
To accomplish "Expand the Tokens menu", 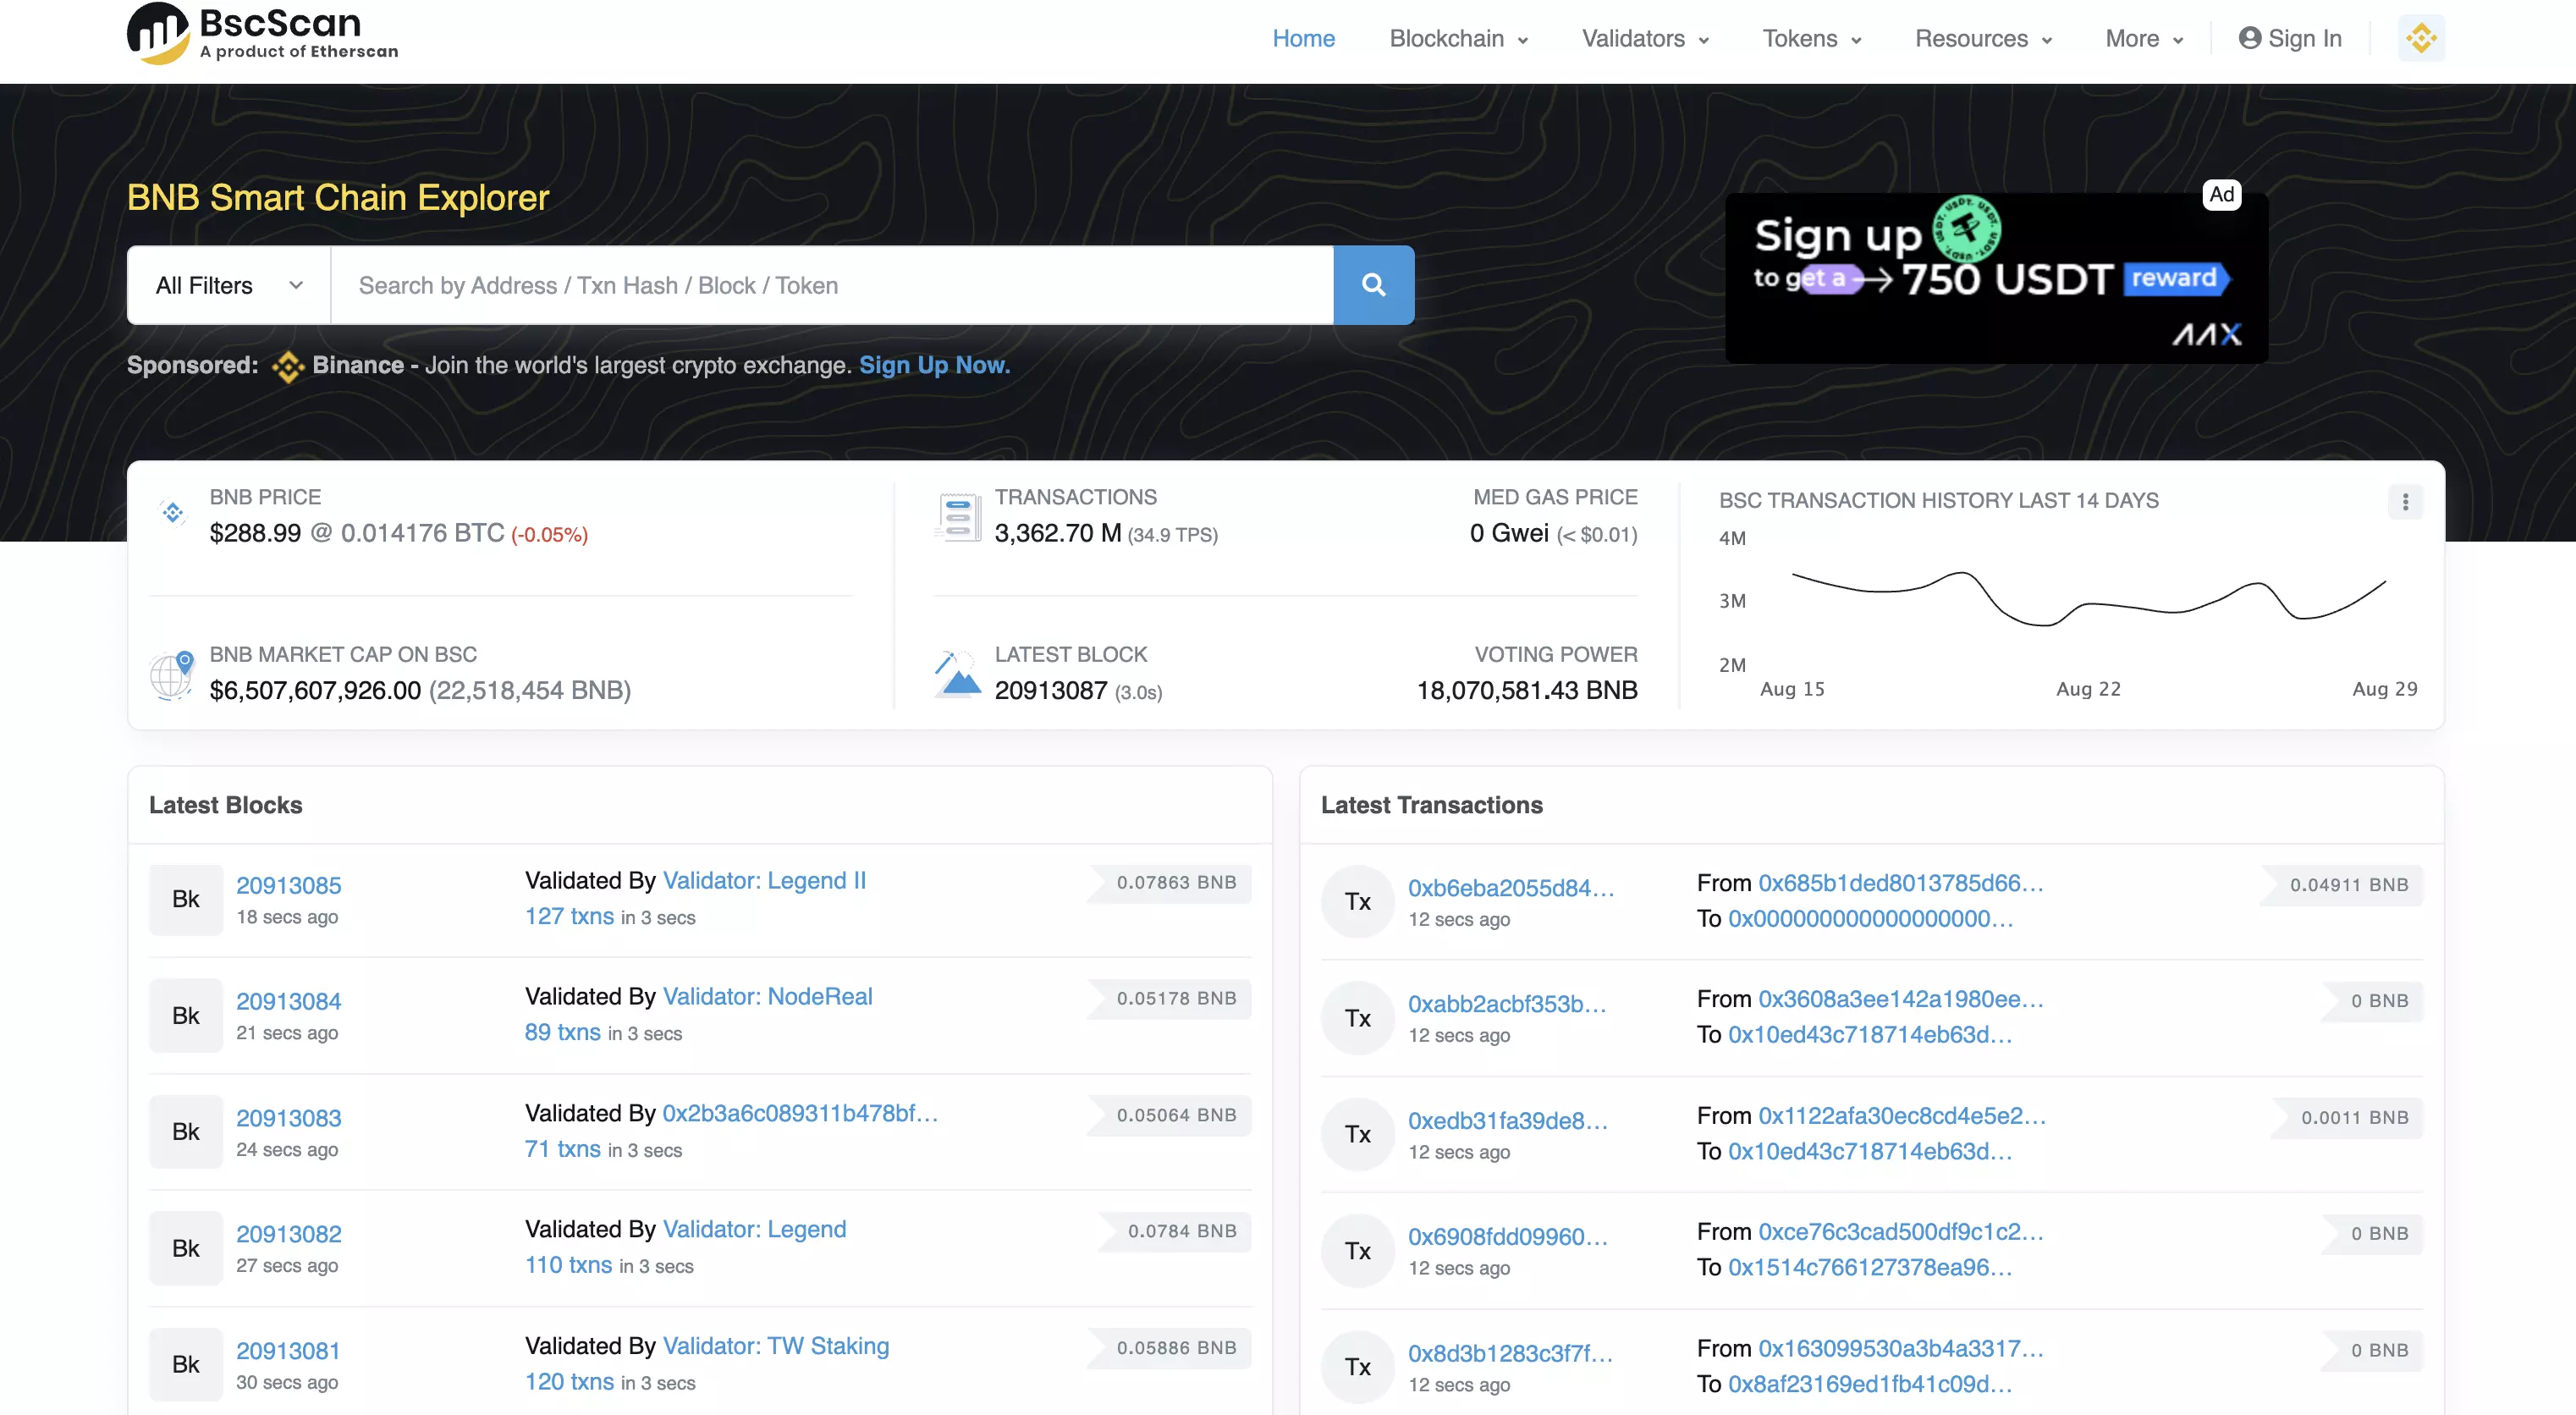I will [x=1811, y=38].
